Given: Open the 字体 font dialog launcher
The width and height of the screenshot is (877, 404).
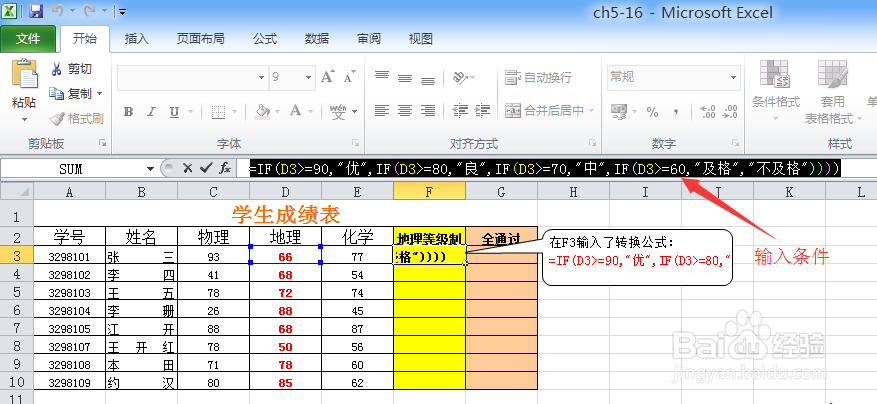Looking at the screenshot, I should [356, 143].
